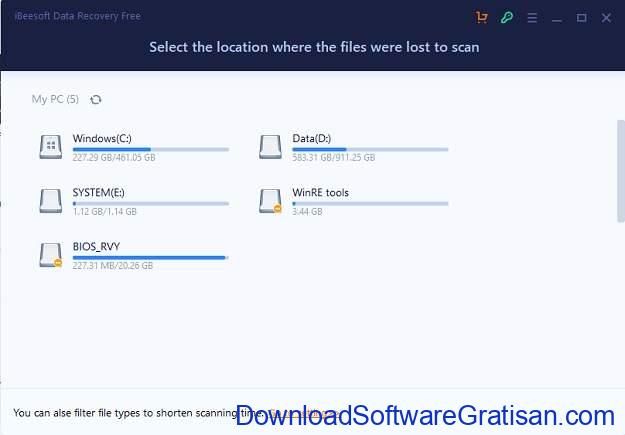Image resolution: width=625 pixels, height=435 pixels.
Task: Click the 583.31 GB/911.25 GB size text
Action: (x=334, y=157)
